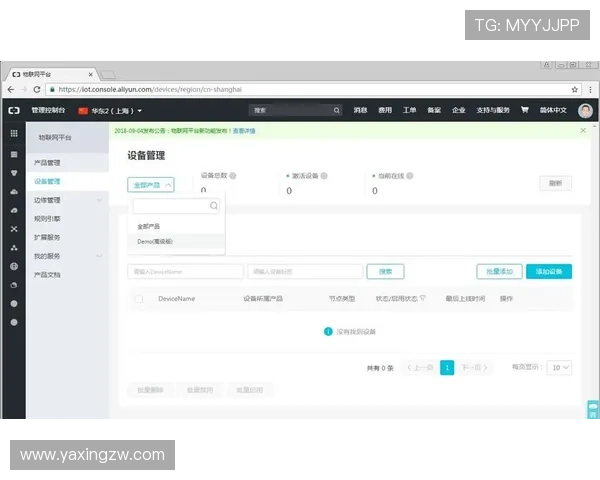This screenshot has width=600, height=480.
Task: Choose 全部产品 in the dropdown list
Action: pyautogui.click(x=176, y=226)
